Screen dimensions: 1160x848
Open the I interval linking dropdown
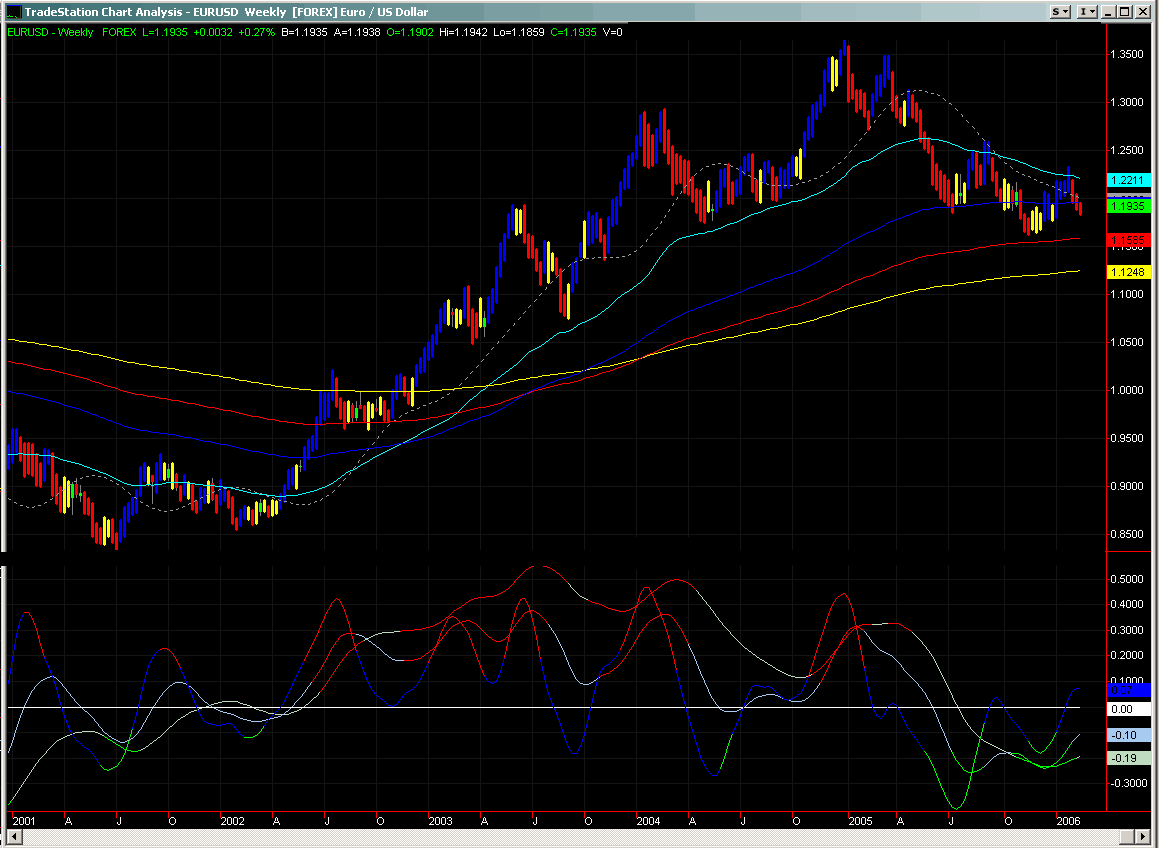pos(1087,11)
